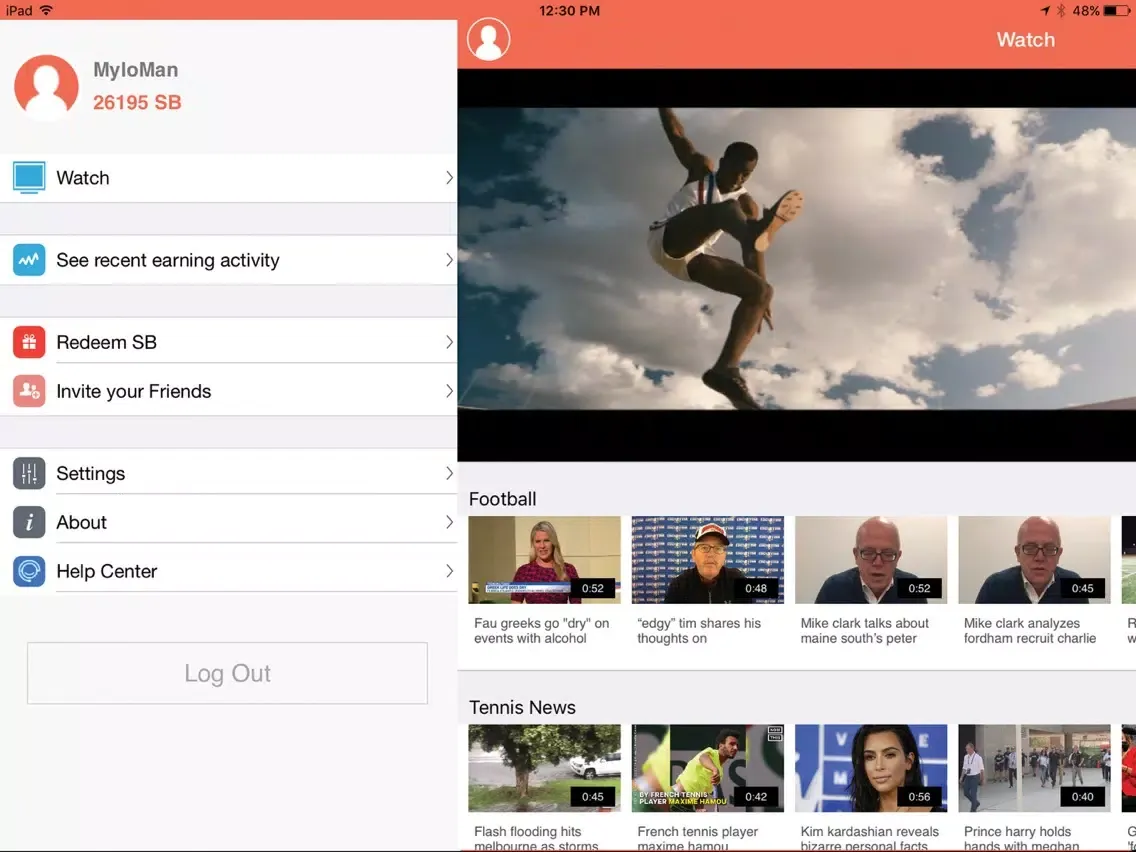This screenshot has height=852, width=1136.
Task: Click the 26195 SB balance
Action: pyautogui.click(x=137, y=102)
